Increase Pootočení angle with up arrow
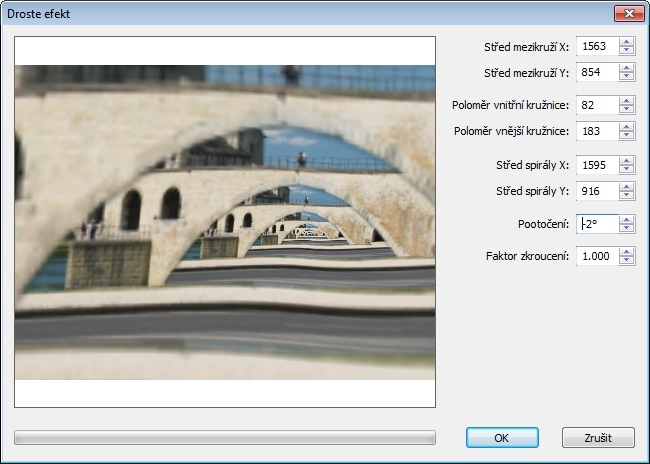 point(627,220)
